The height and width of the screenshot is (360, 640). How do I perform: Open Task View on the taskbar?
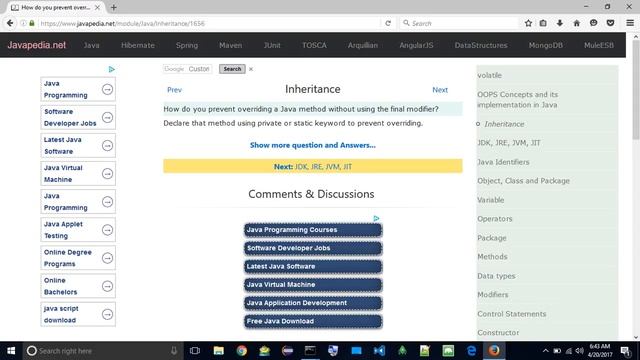195,351
